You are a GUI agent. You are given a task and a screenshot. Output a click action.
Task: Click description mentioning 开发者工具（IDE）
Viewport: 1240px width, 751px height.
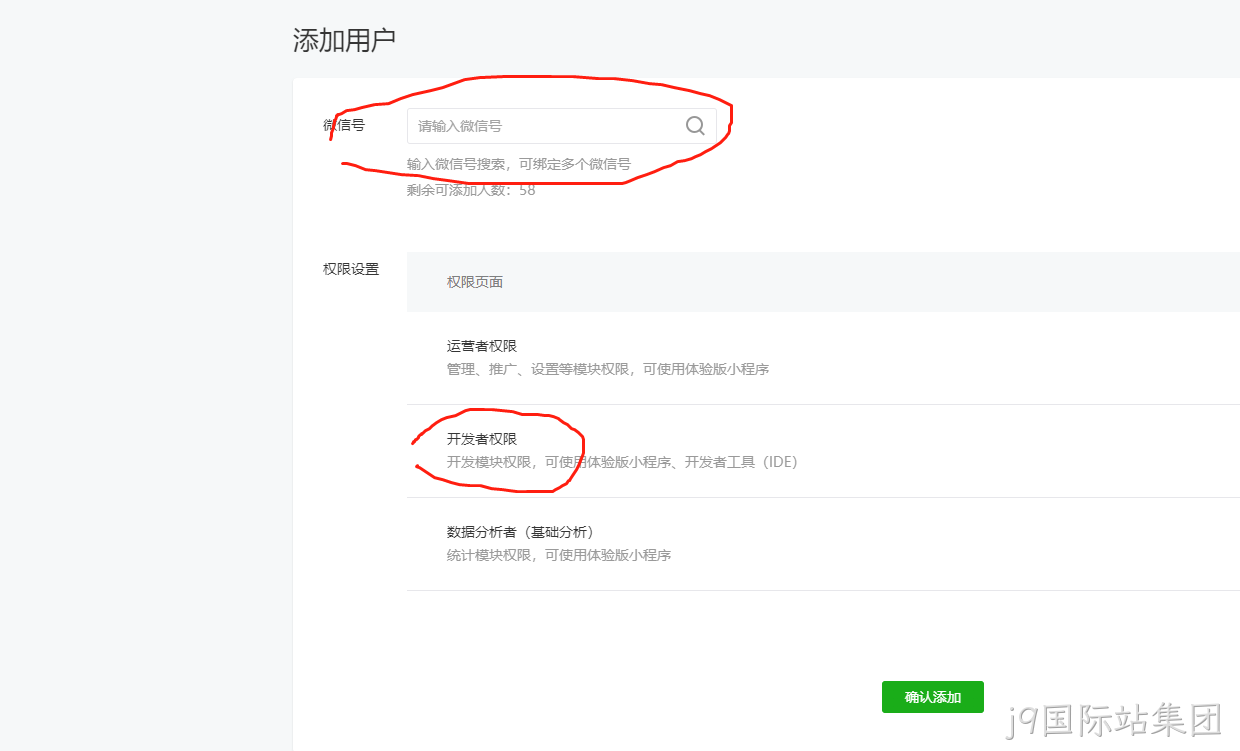coord(622,462)
